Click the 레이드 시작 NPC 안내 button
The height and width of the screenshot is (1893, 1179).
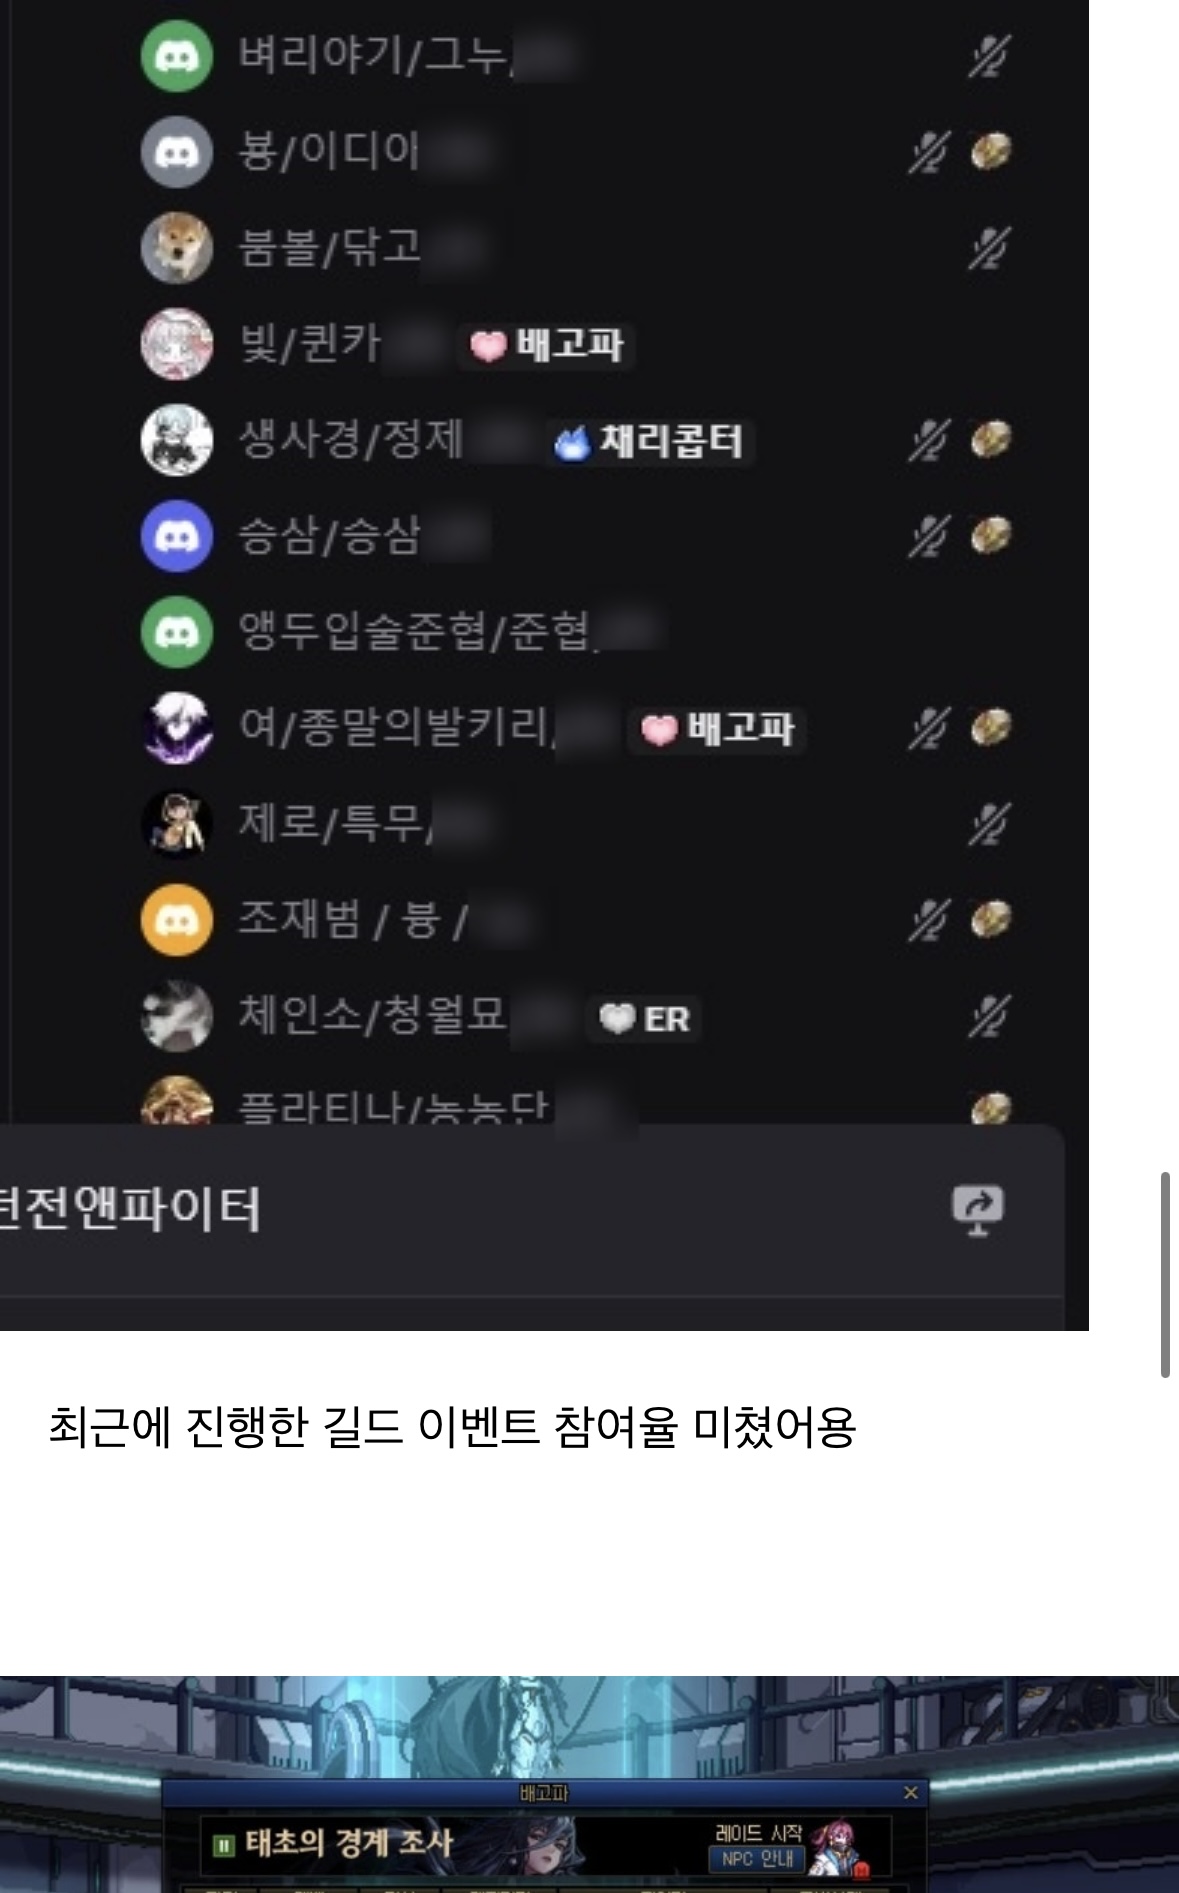[759, 1846]
